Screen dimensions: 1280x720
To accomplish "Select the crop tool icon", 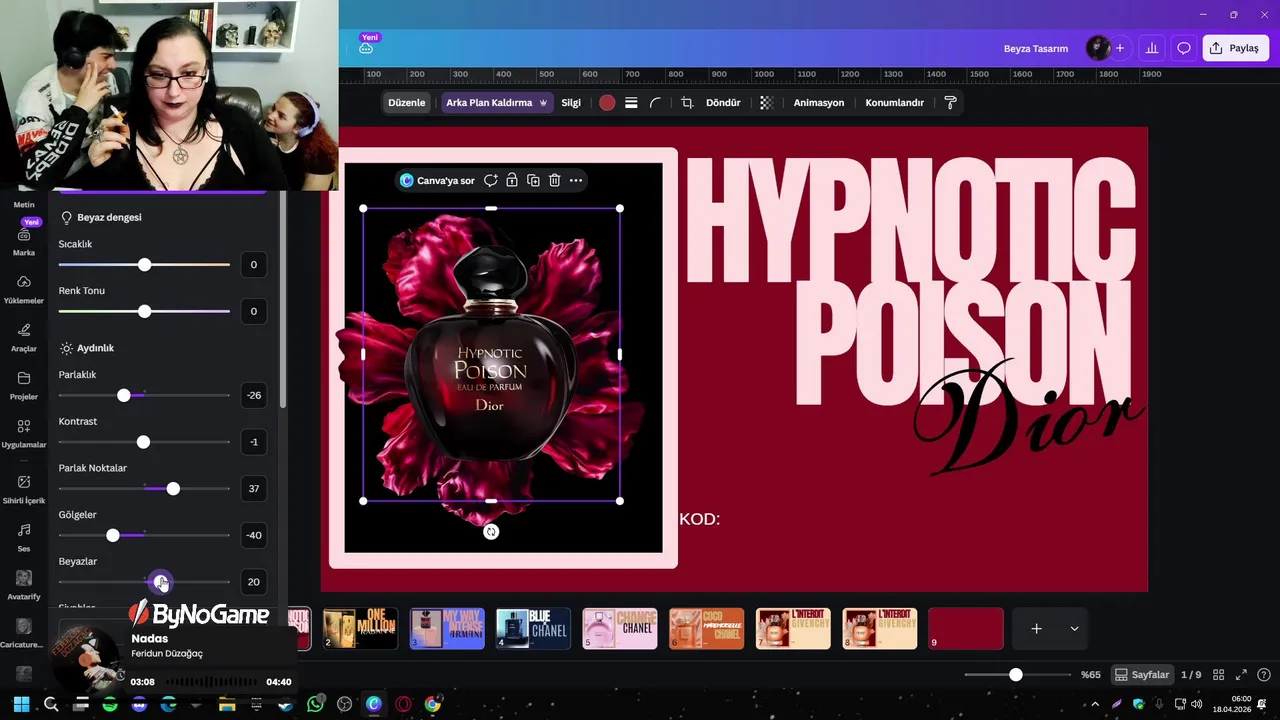I will pyautogui.click(x=687, y=103).
